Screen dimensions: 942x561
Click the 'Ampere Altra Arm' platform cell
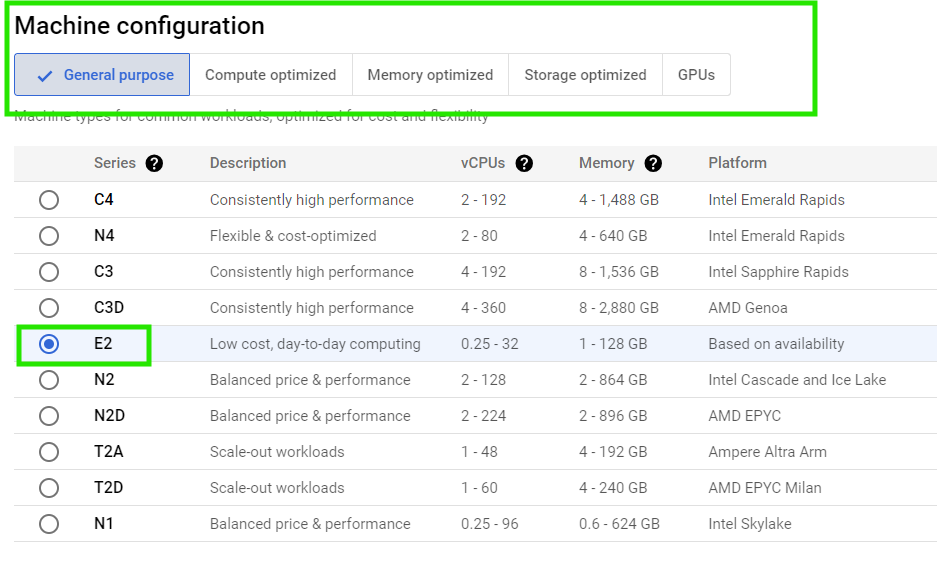pyautogui.click(x=768, y=452)
